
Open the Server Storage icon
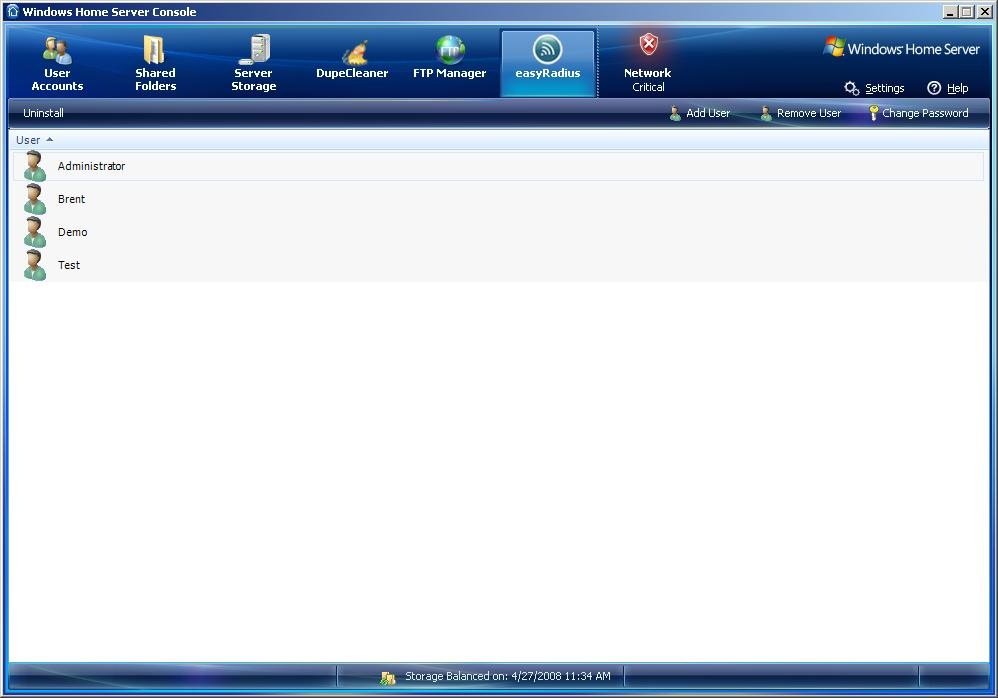tap(255, 50)
